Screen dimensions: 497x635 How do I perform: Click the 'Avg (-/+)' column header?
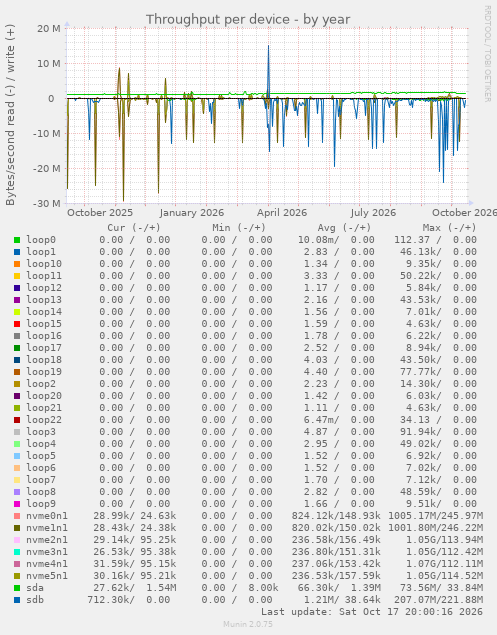344,228
